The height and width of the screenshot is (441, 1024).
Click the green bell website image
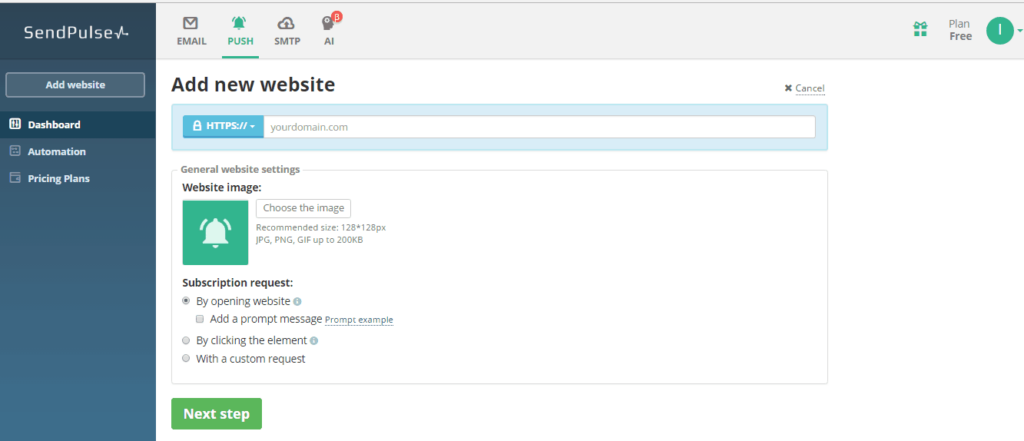(216, 233)
